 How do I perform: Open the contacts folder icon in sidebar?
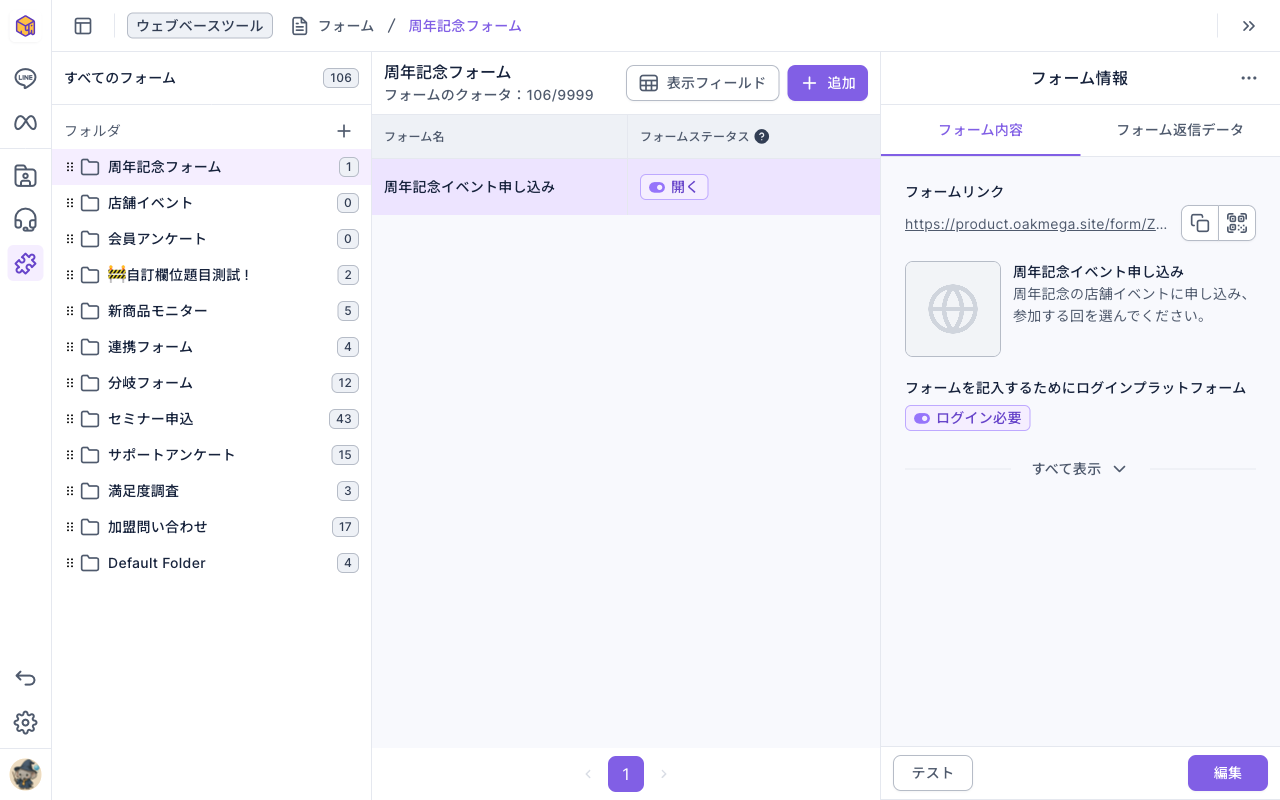click(x=25, y=176)
